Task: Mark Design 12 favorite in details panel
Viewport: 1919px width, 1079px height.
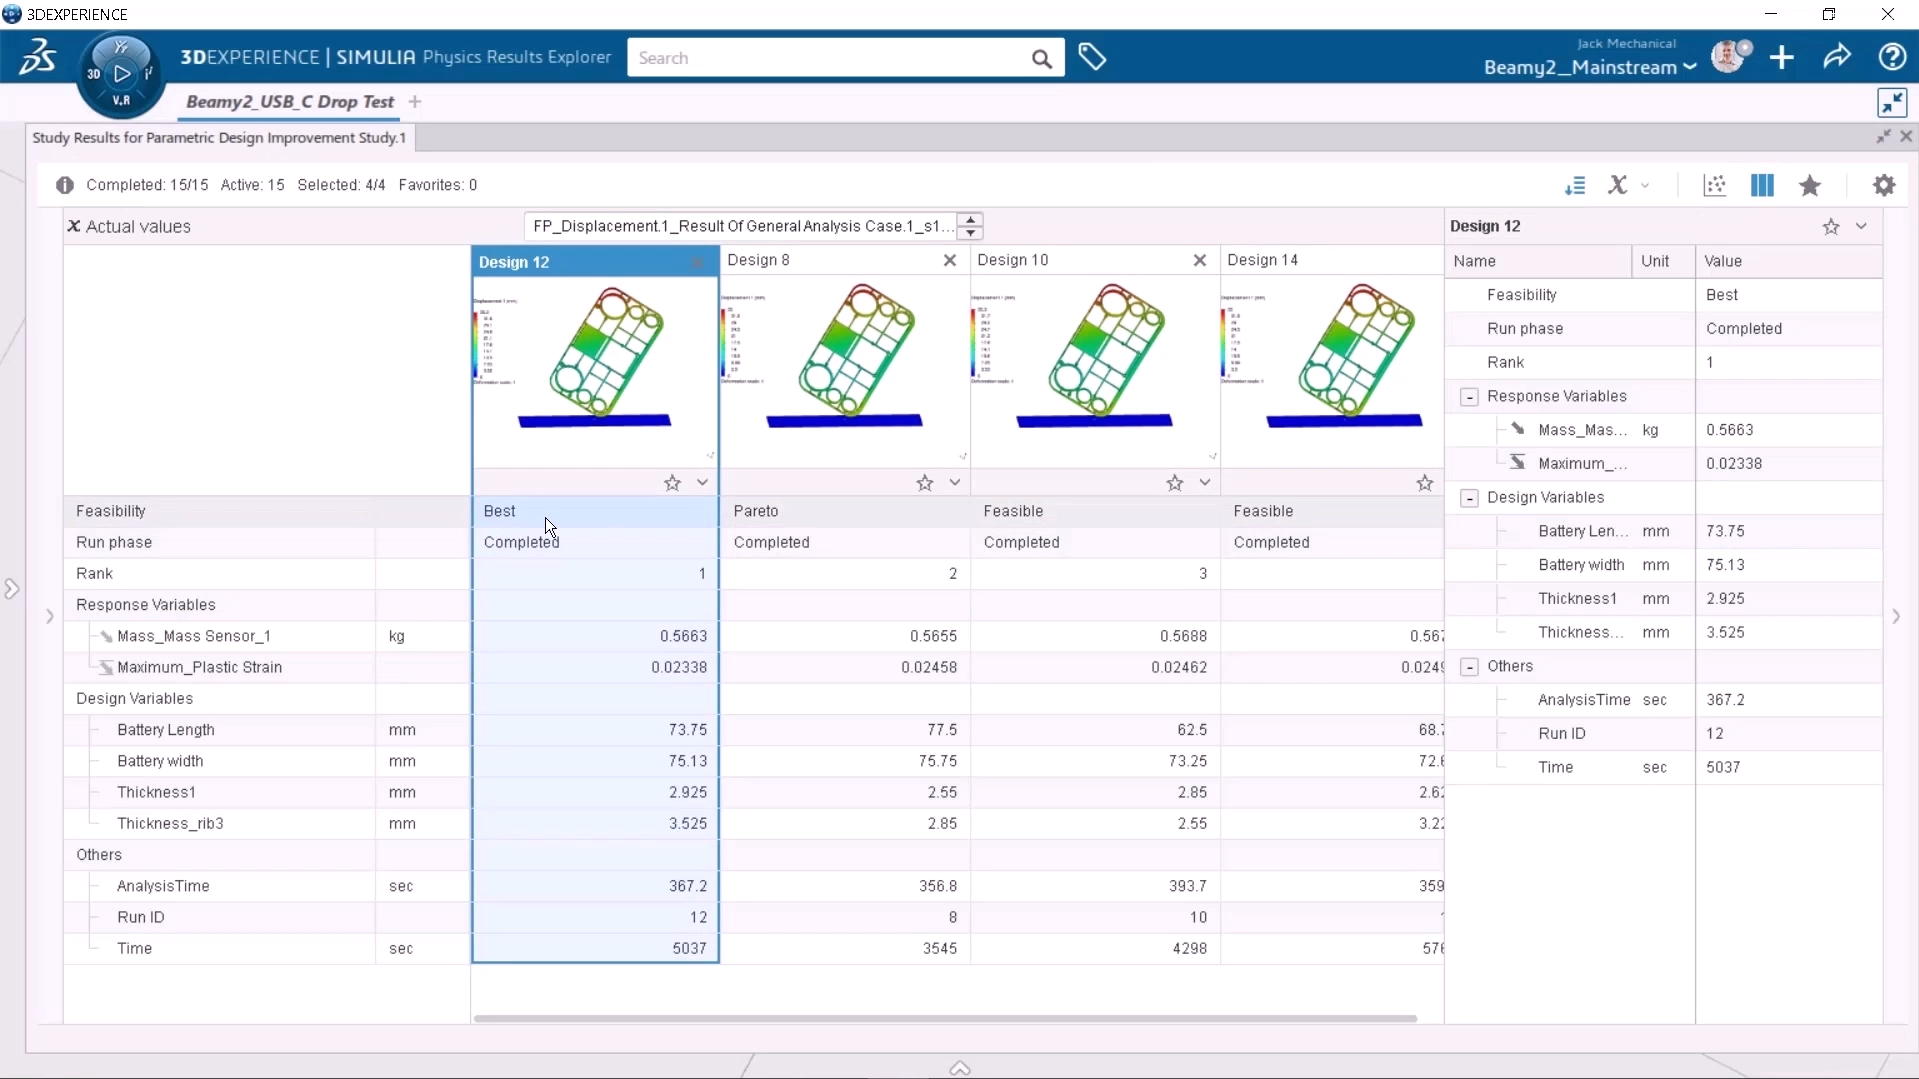Action: coord(1831,227)
